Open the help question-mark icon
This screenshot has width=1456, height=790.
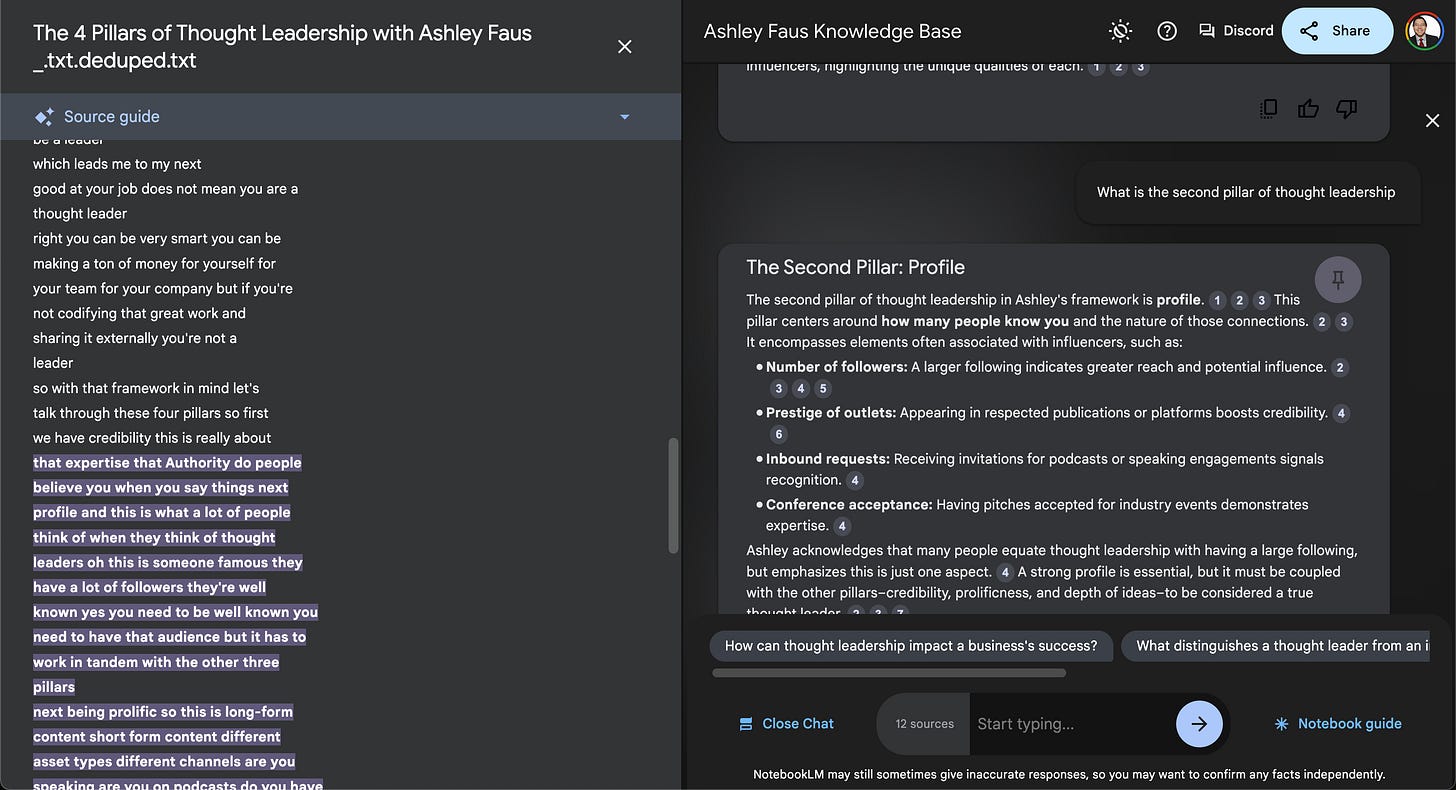[x=1167, y=31]
